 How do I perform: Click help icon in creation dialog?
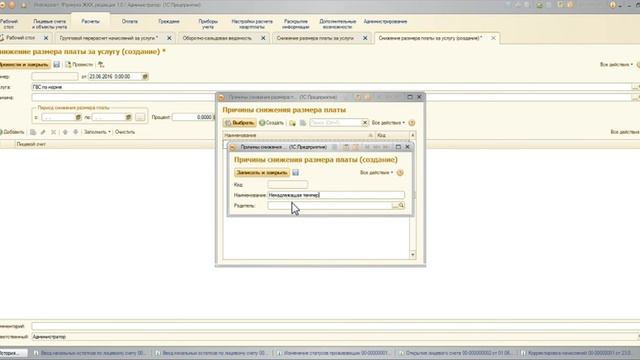[x=400, y=173]
